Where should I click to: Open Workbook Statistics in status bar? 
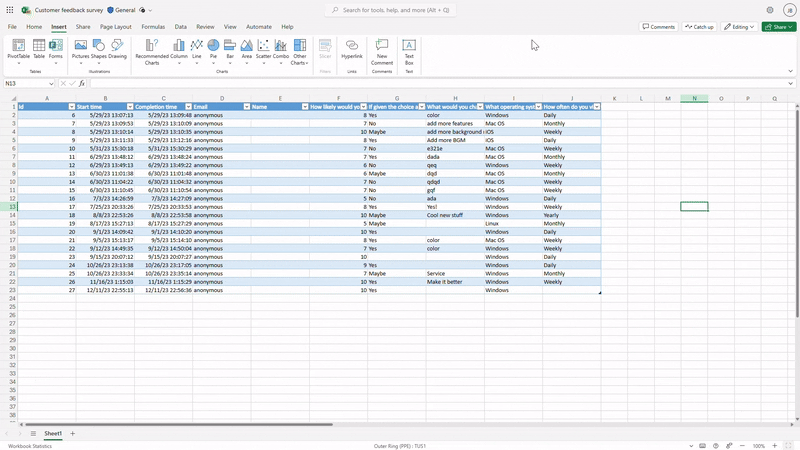30,446
